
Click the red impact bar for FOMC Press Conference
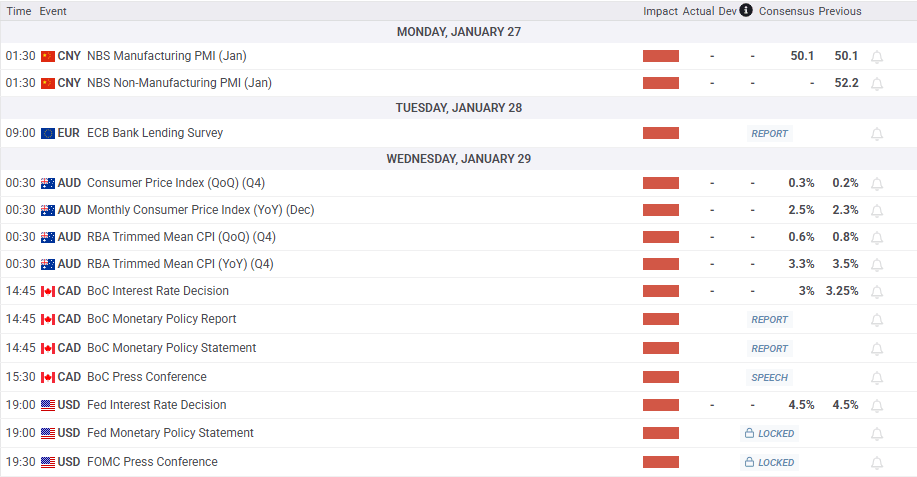click(x=660, y=462)
